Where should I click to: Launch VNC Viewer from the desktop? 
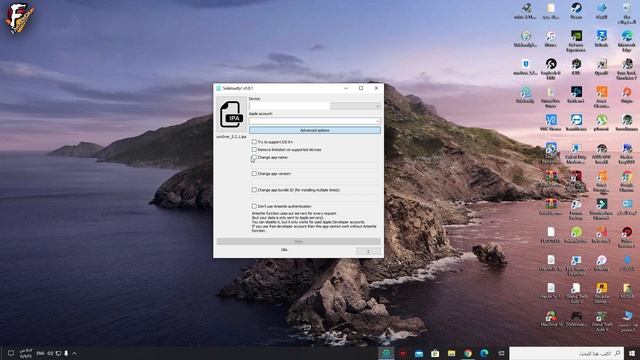click(x=551, y=122)
